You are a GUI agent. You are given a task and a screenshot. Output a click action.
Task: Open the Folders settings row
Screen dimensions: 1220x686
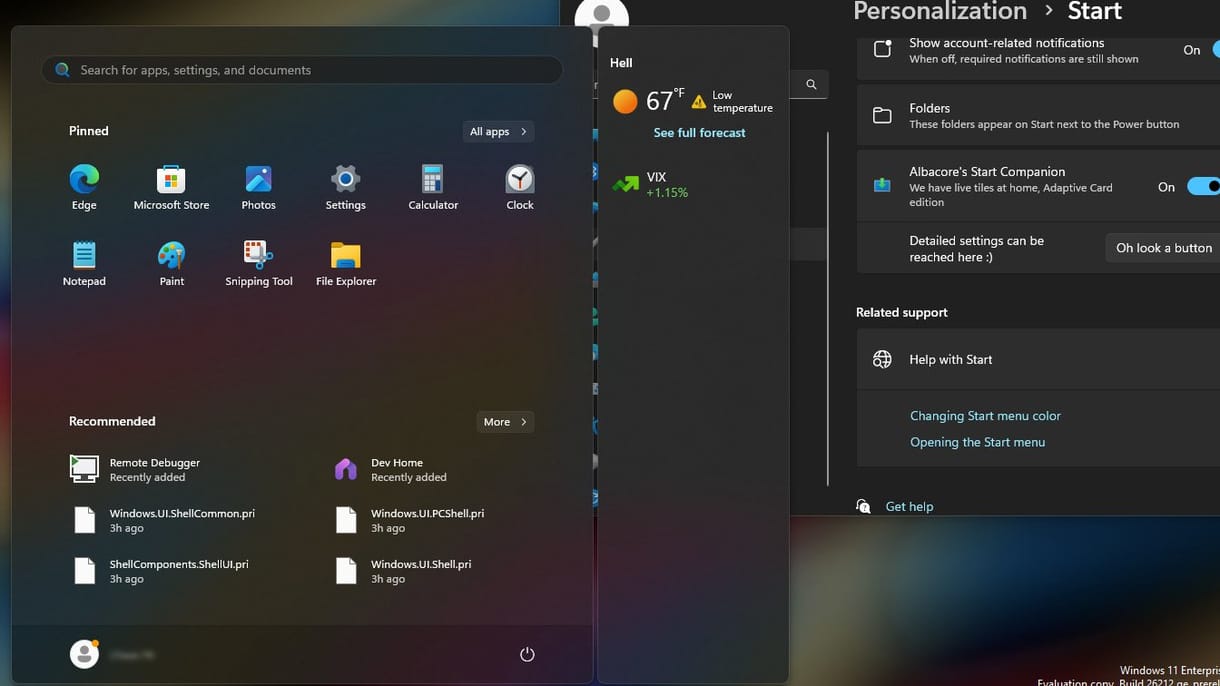click(1038, 116)
